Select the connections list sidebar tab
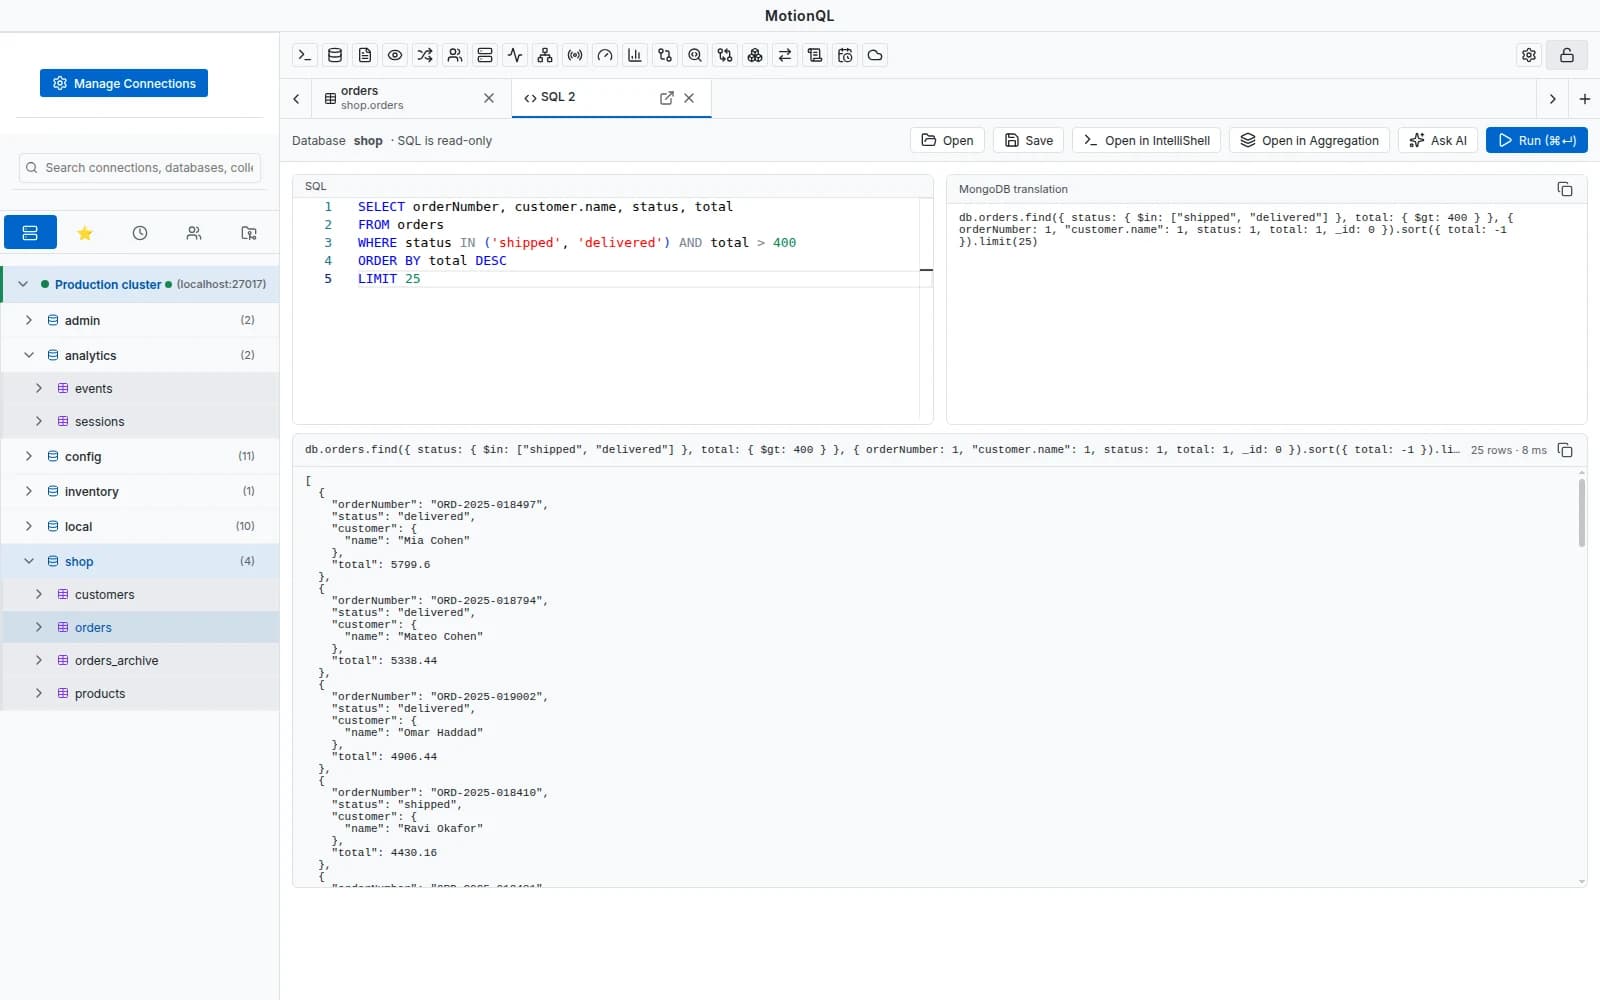This screenshot has width=1600, height=1000. pyautogui.click(x=30, y=233)
